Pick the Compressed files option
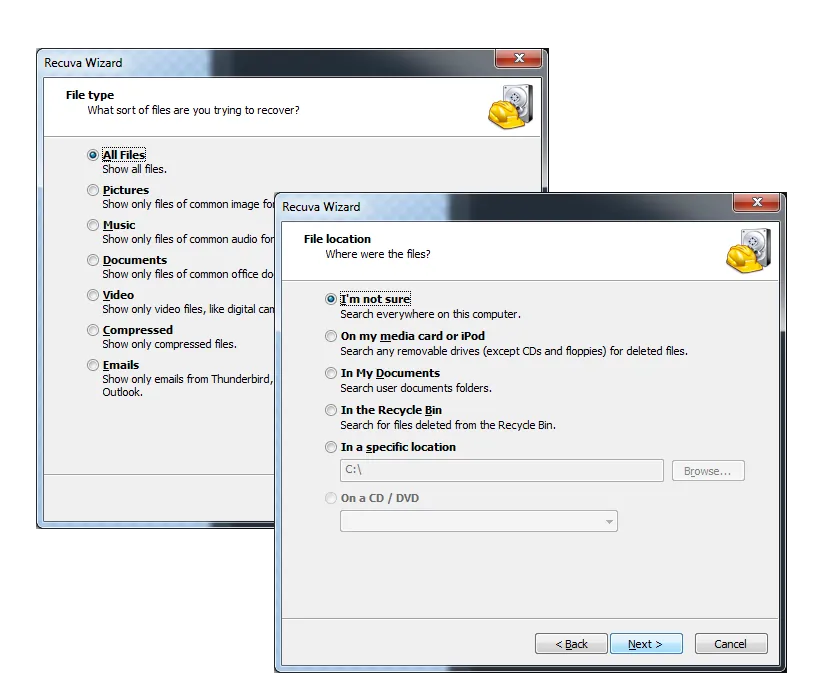Viewport: 817px width, 700px height. tap(93, 330)
